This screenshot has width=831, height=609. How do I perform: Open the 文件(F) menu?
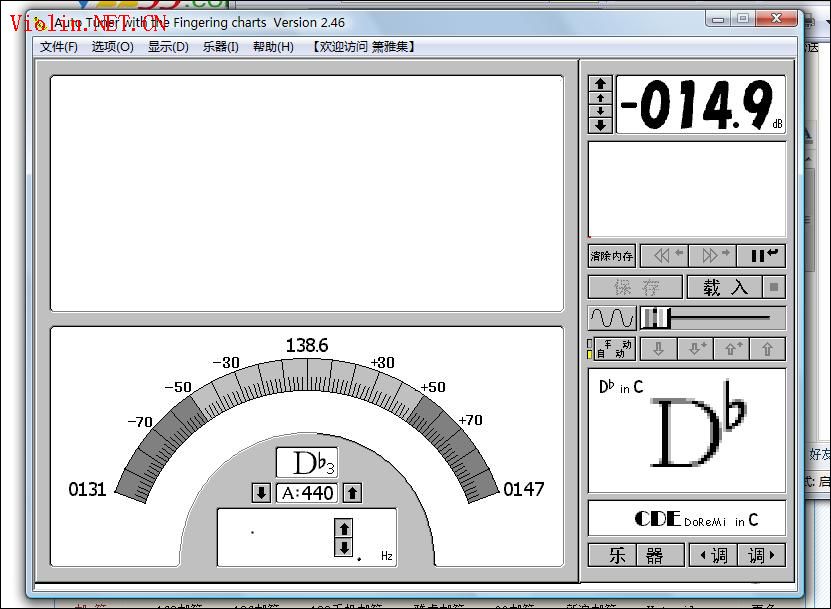click(59, 47)
